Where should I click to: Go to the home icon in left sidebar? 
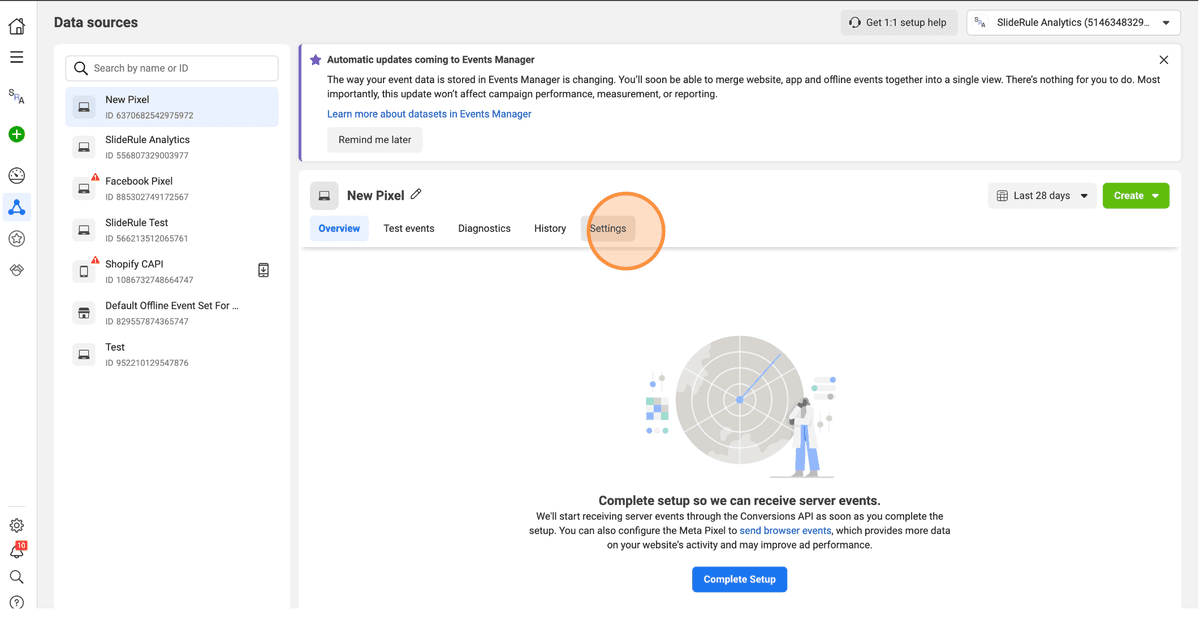tap(17, 25)
